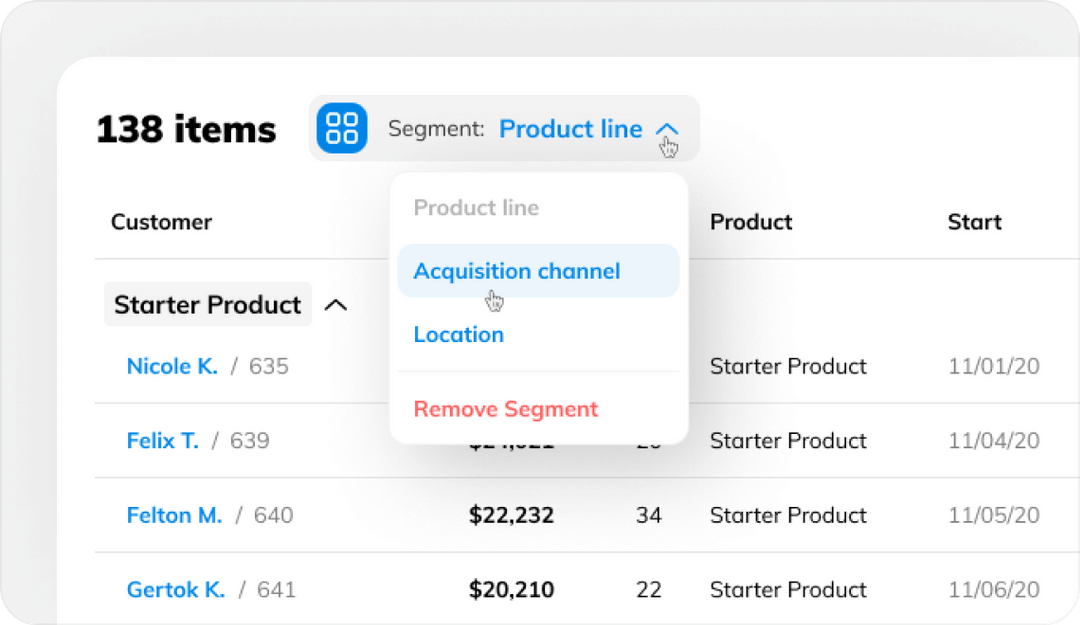Image resolution: width=1080 pixels, height=625 pixels.
Task: Select Acquisition channel from the segment menu
Action: (x=517, y=270)
